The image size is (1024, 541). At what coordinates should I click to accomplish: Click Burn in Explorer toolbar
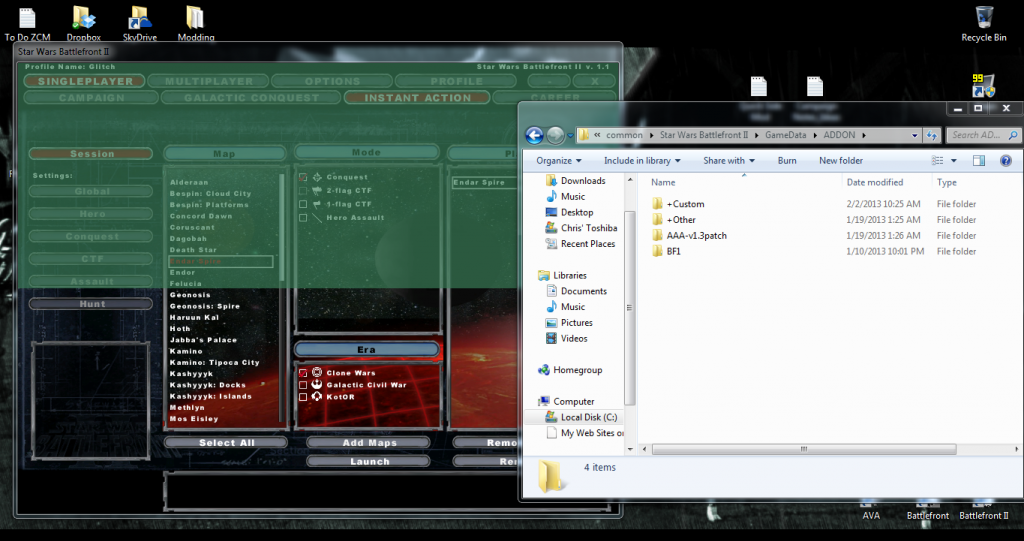pyautogui.click(x=787, y=160)
